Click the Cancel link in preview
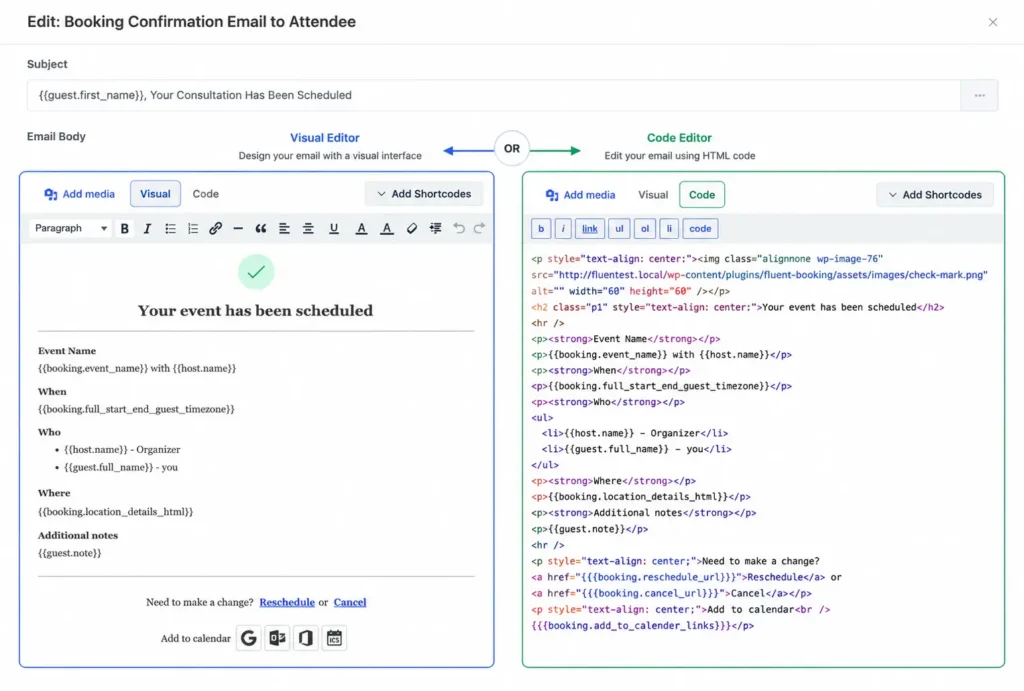 [x=350, y=602]
